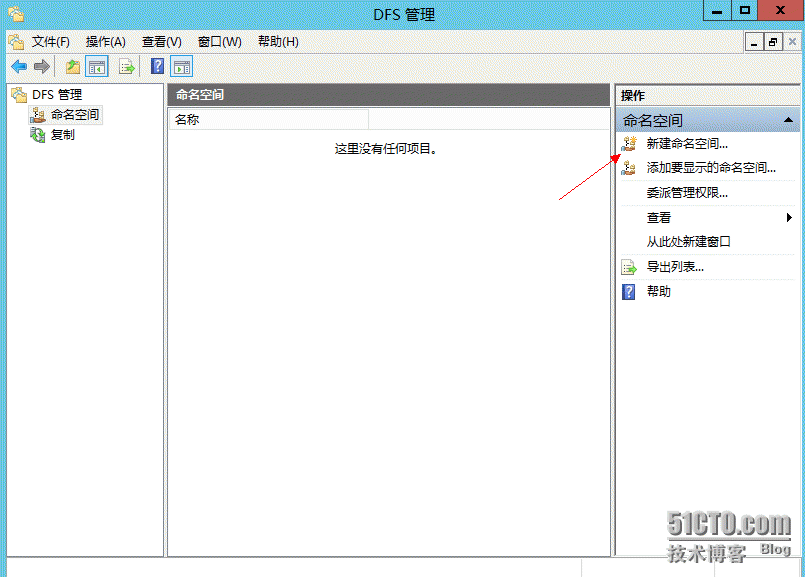Click the 帮助 question-mark icon in actions pane

(x=628, y=292)
